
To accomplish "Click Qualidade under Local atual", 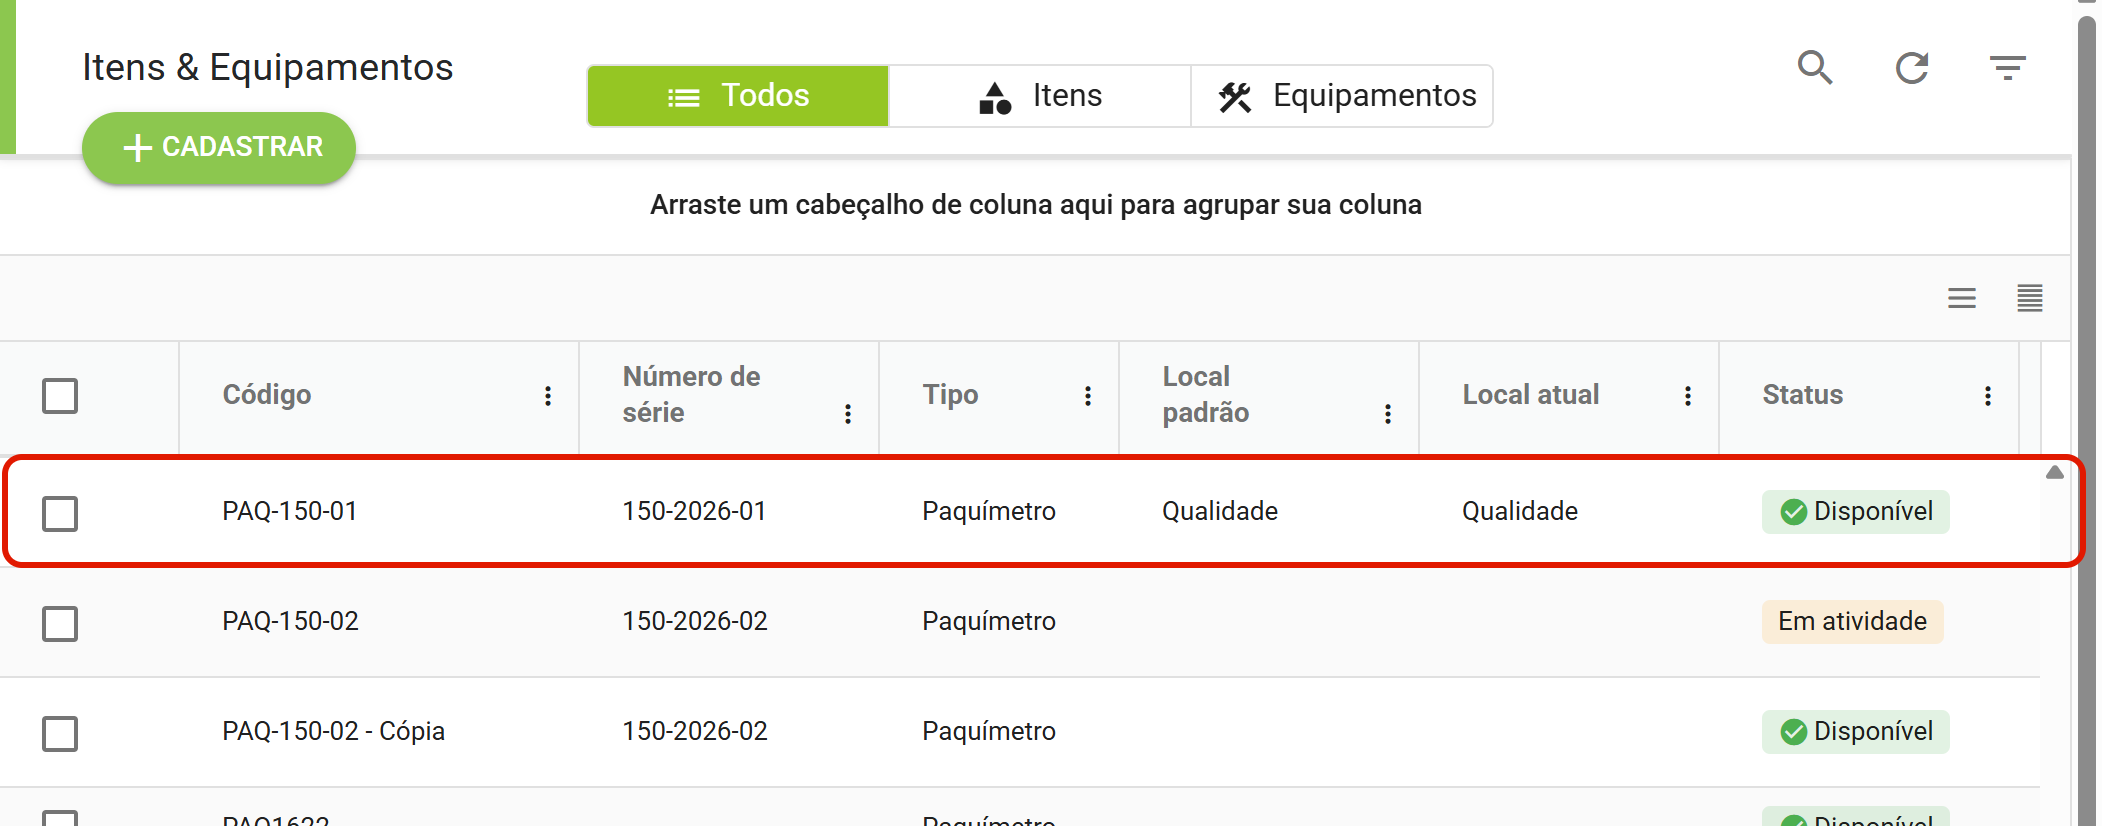I will pos(1520,511).
